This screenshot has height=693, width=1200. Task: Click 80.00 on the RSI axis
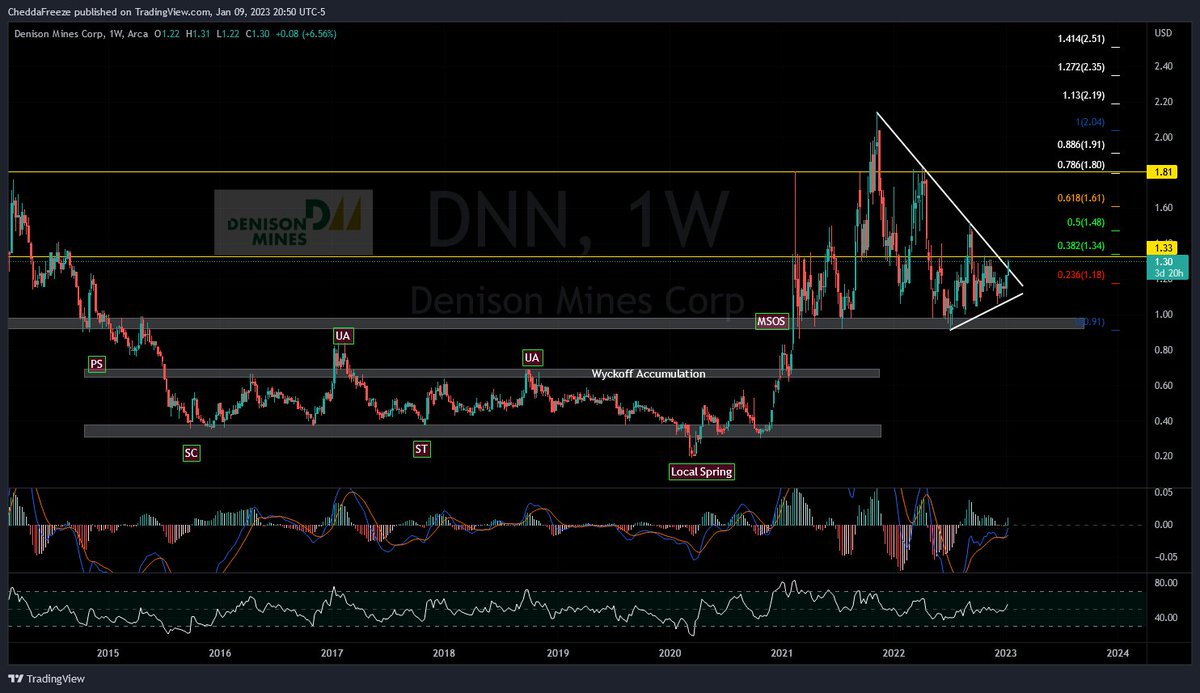tap(1165, 581)
